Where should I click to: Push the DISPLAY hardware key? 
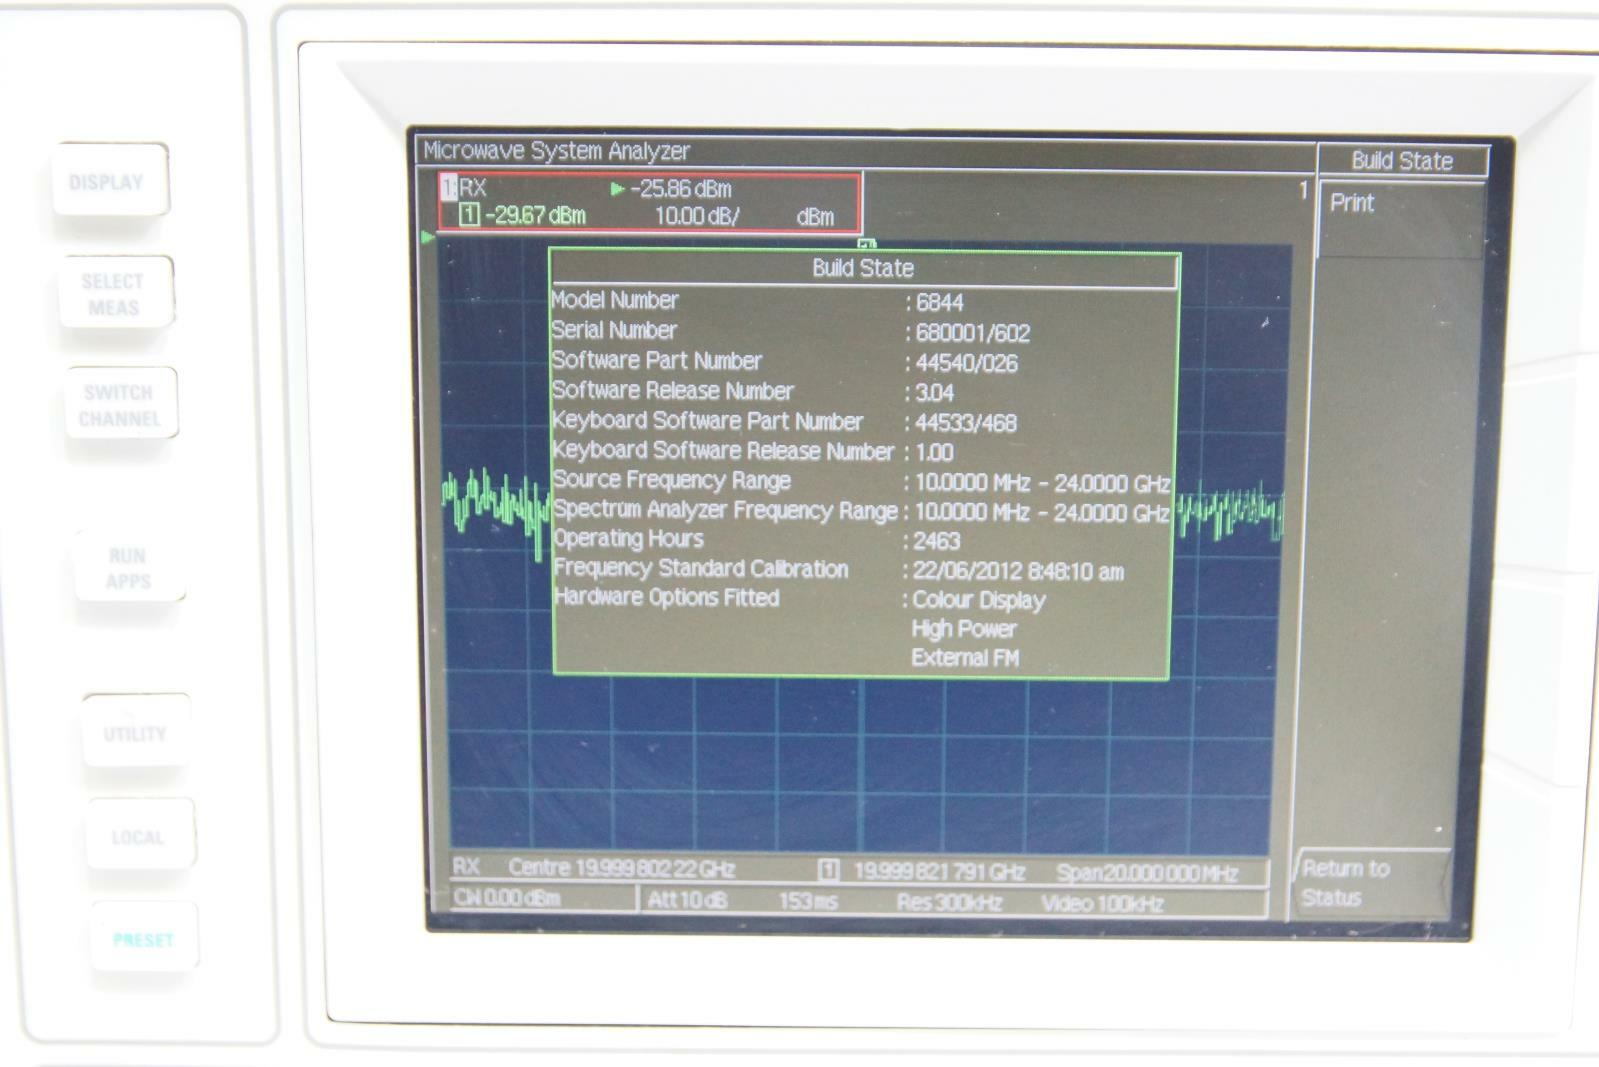coord(110,181)
